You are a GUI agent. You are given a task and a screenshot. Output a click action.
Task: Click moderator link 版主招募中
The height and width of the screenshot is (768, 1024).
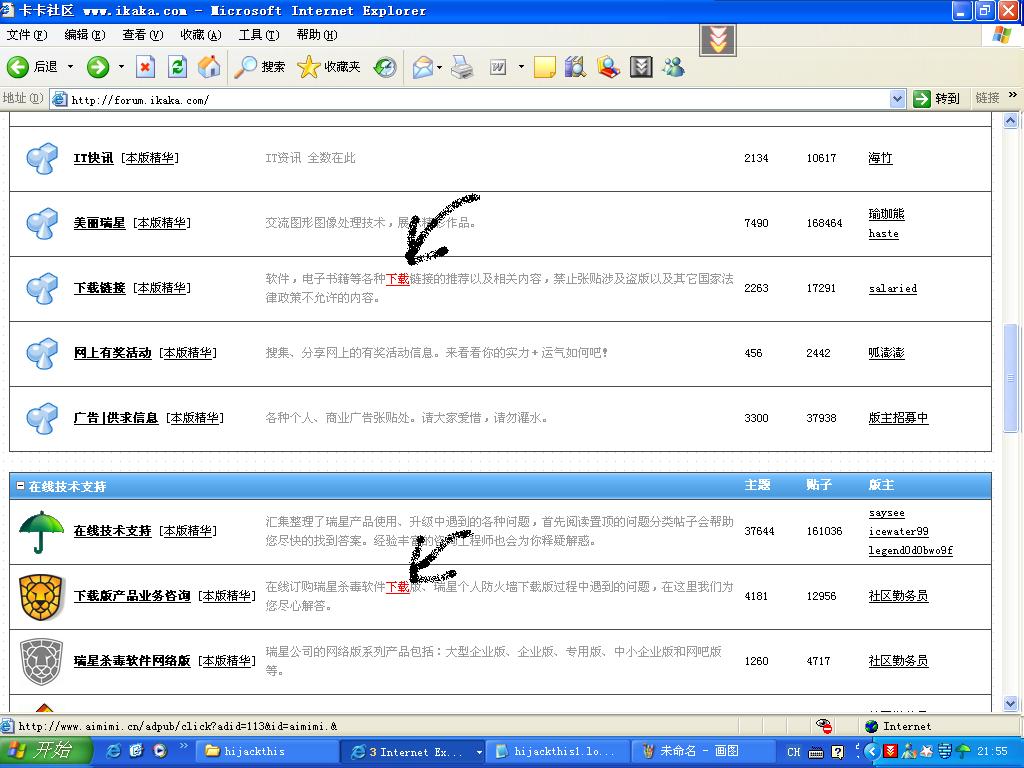pos(898,418)
